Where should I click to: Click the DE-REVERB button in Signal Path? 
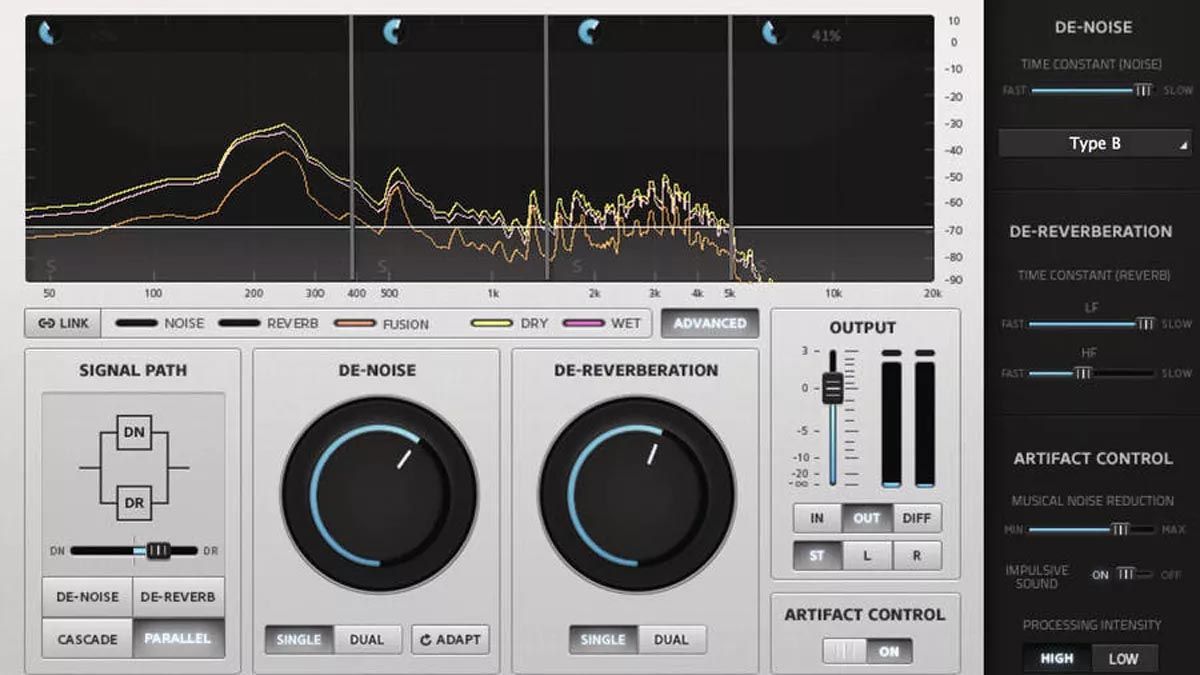[x=179, y=597]
